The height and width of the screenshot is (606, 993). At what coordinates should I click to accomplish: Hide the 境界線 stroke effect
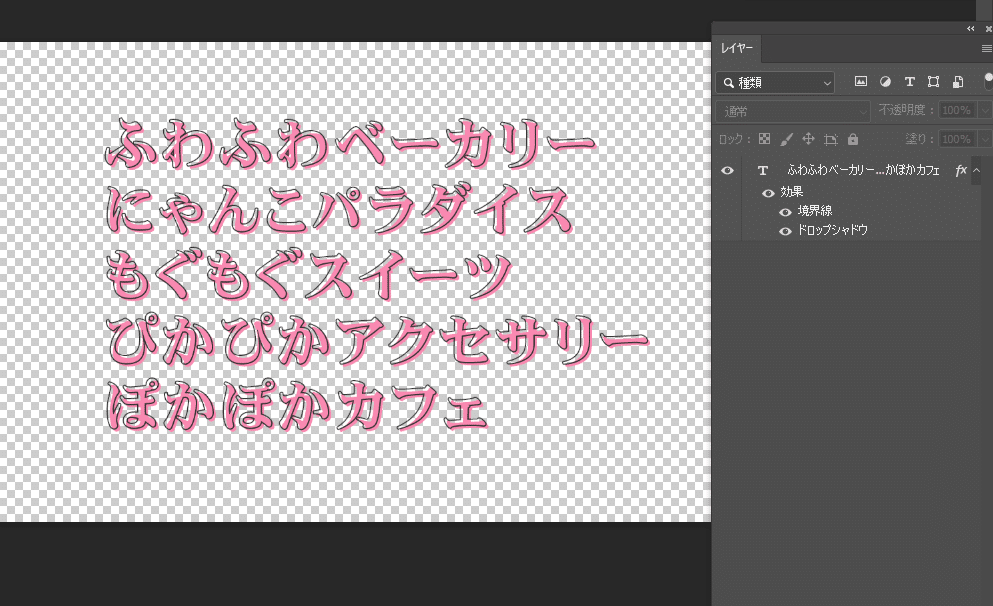(x=785, y=212)
